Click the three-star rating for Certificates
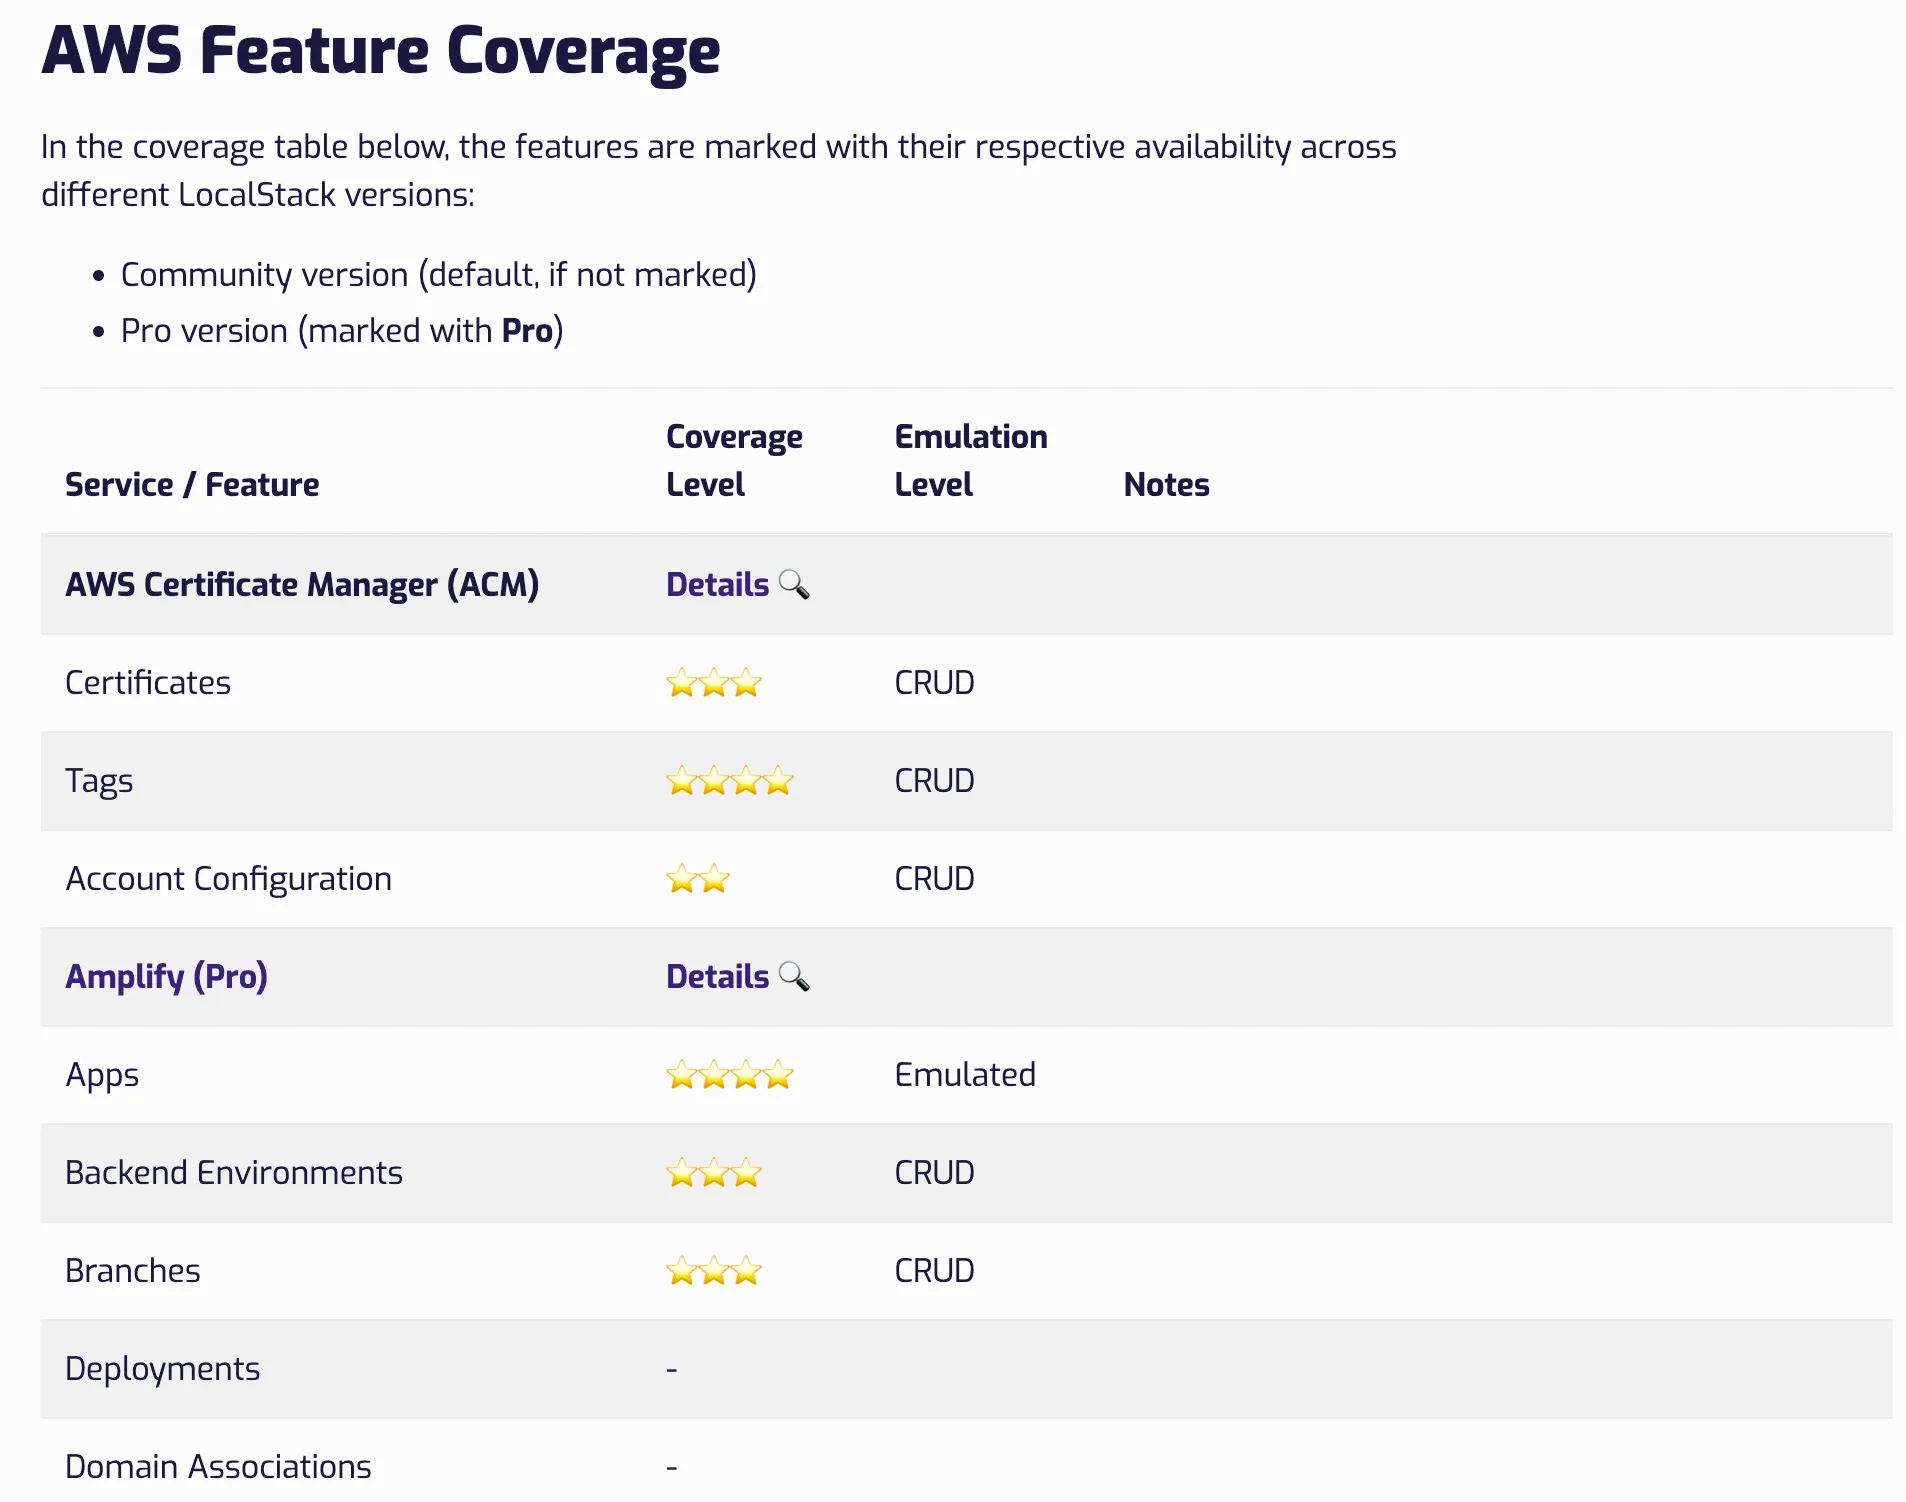Viewport: 1906px width, 1502px height. [714, 683]
